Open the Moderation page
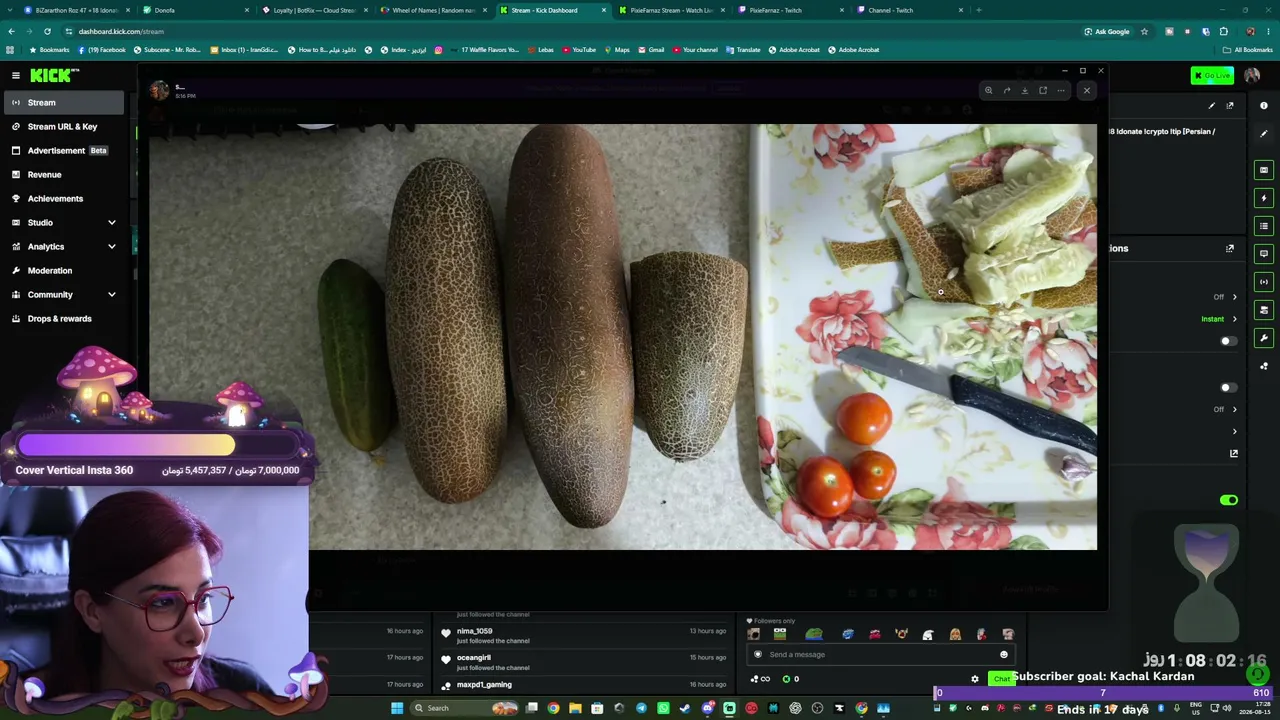1280x720 pixels. point(63,270)
